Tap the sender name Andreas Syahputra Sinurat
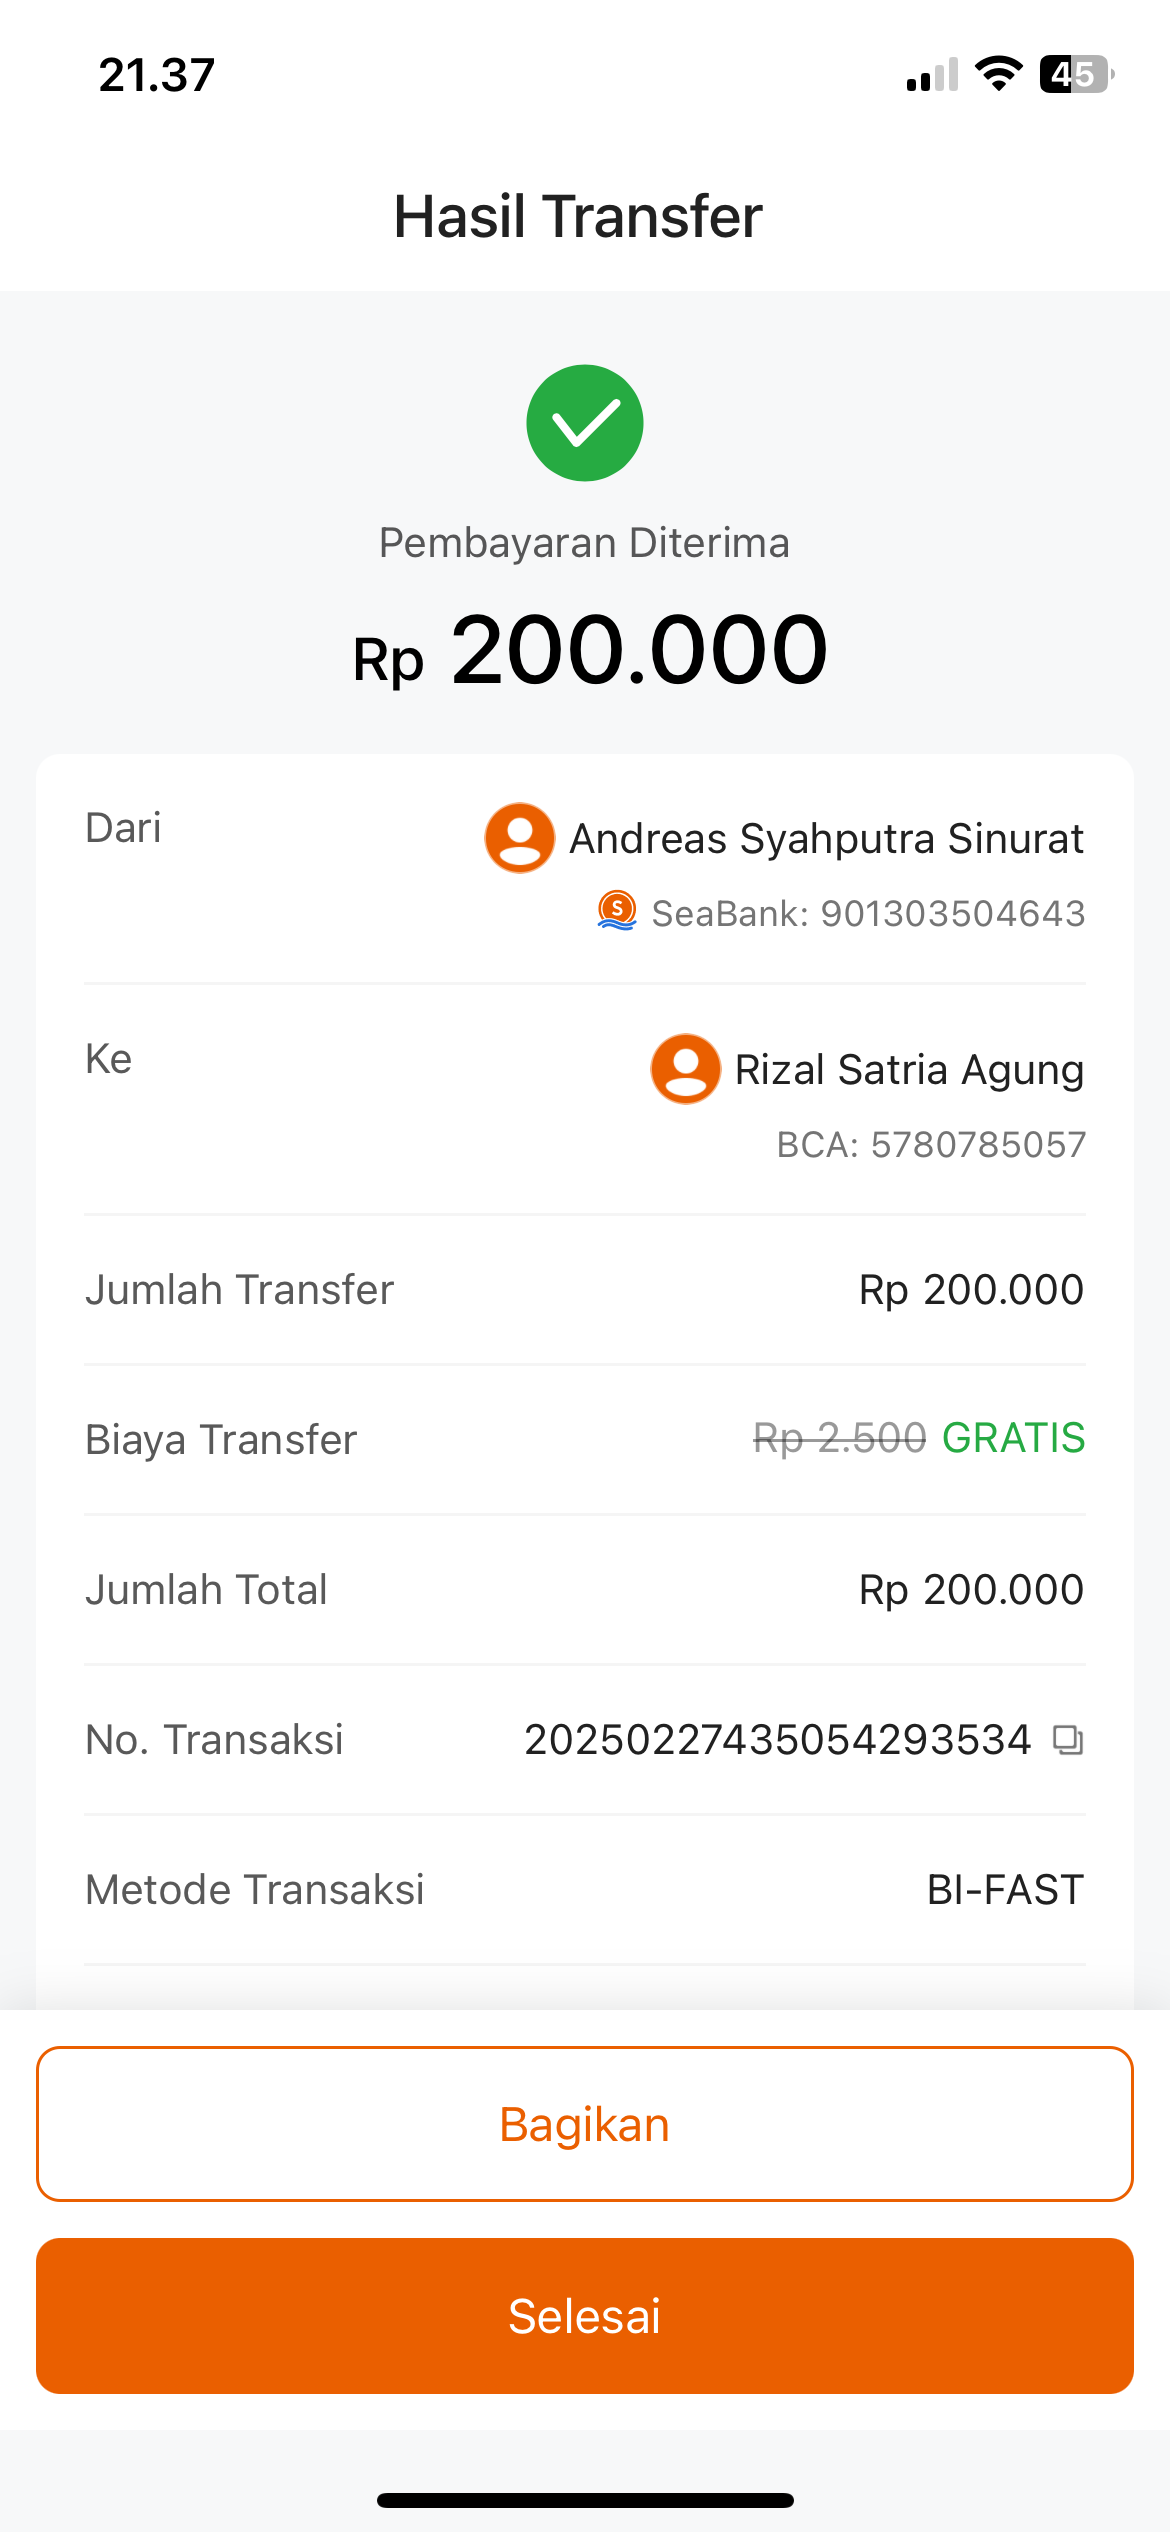Viewport: 1170px width, 2532px height. [x=826, y=839]
